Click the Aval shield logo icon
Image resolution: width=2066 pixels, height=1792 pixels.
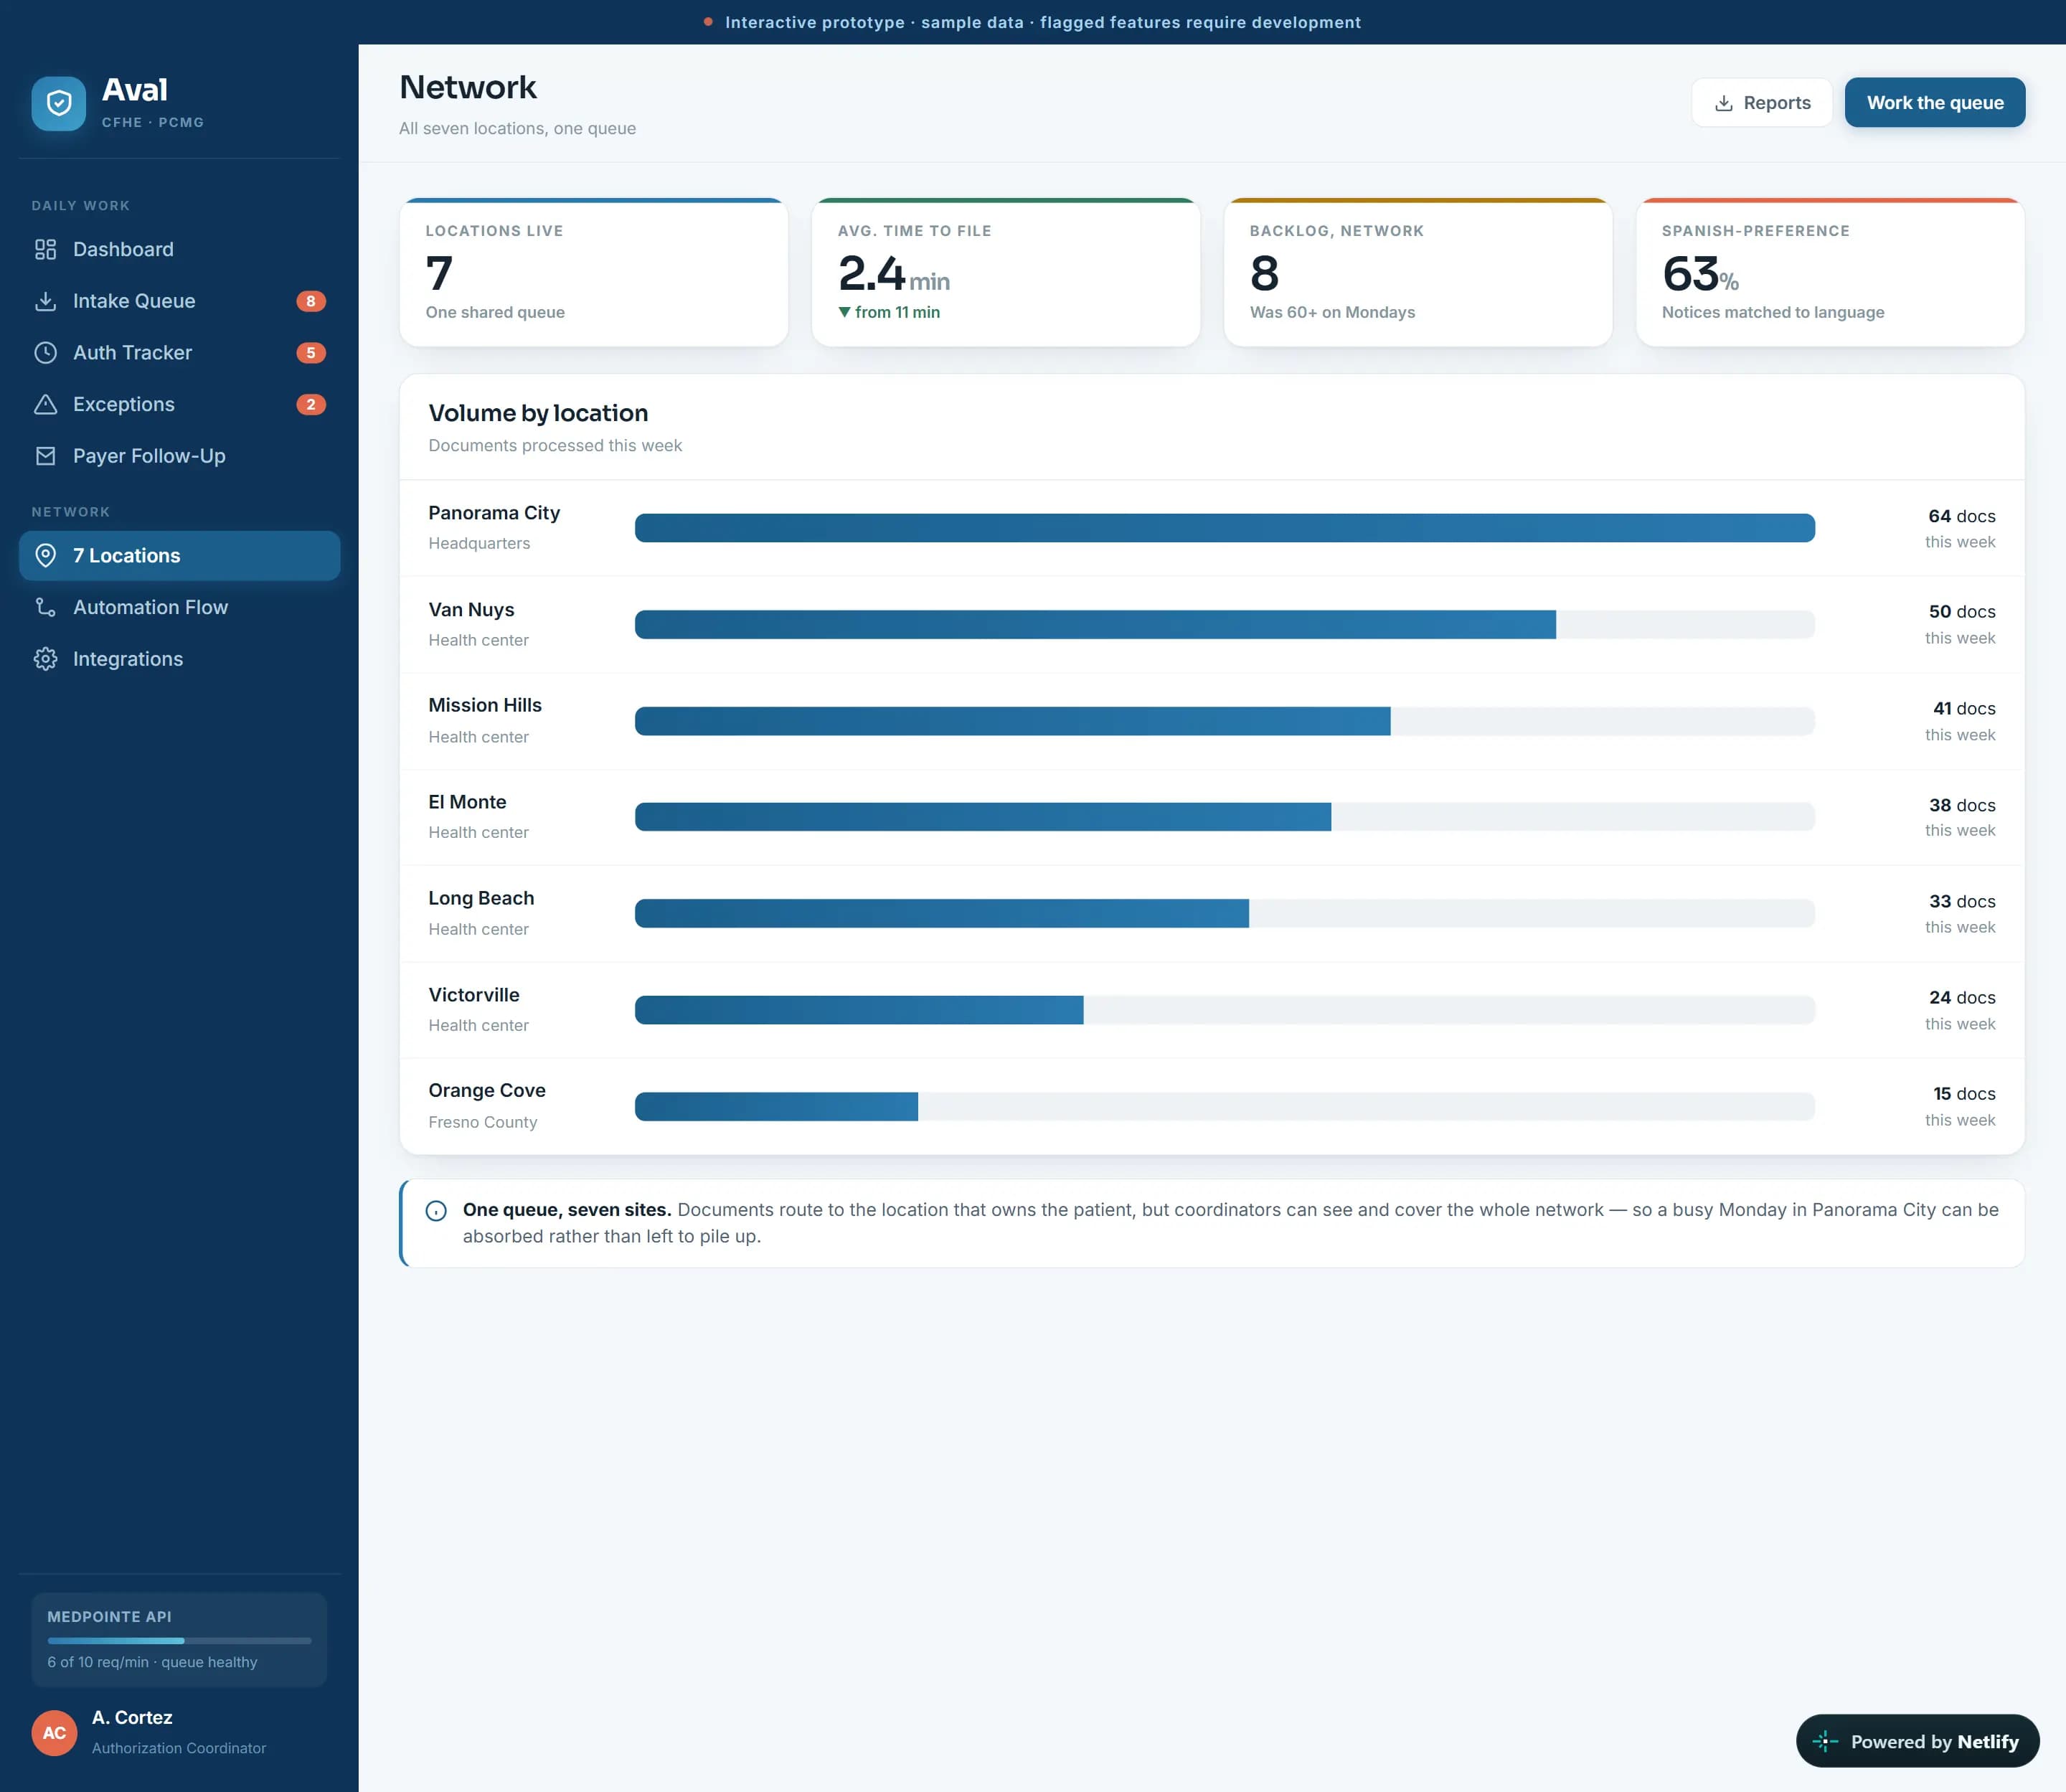[58, 103]
